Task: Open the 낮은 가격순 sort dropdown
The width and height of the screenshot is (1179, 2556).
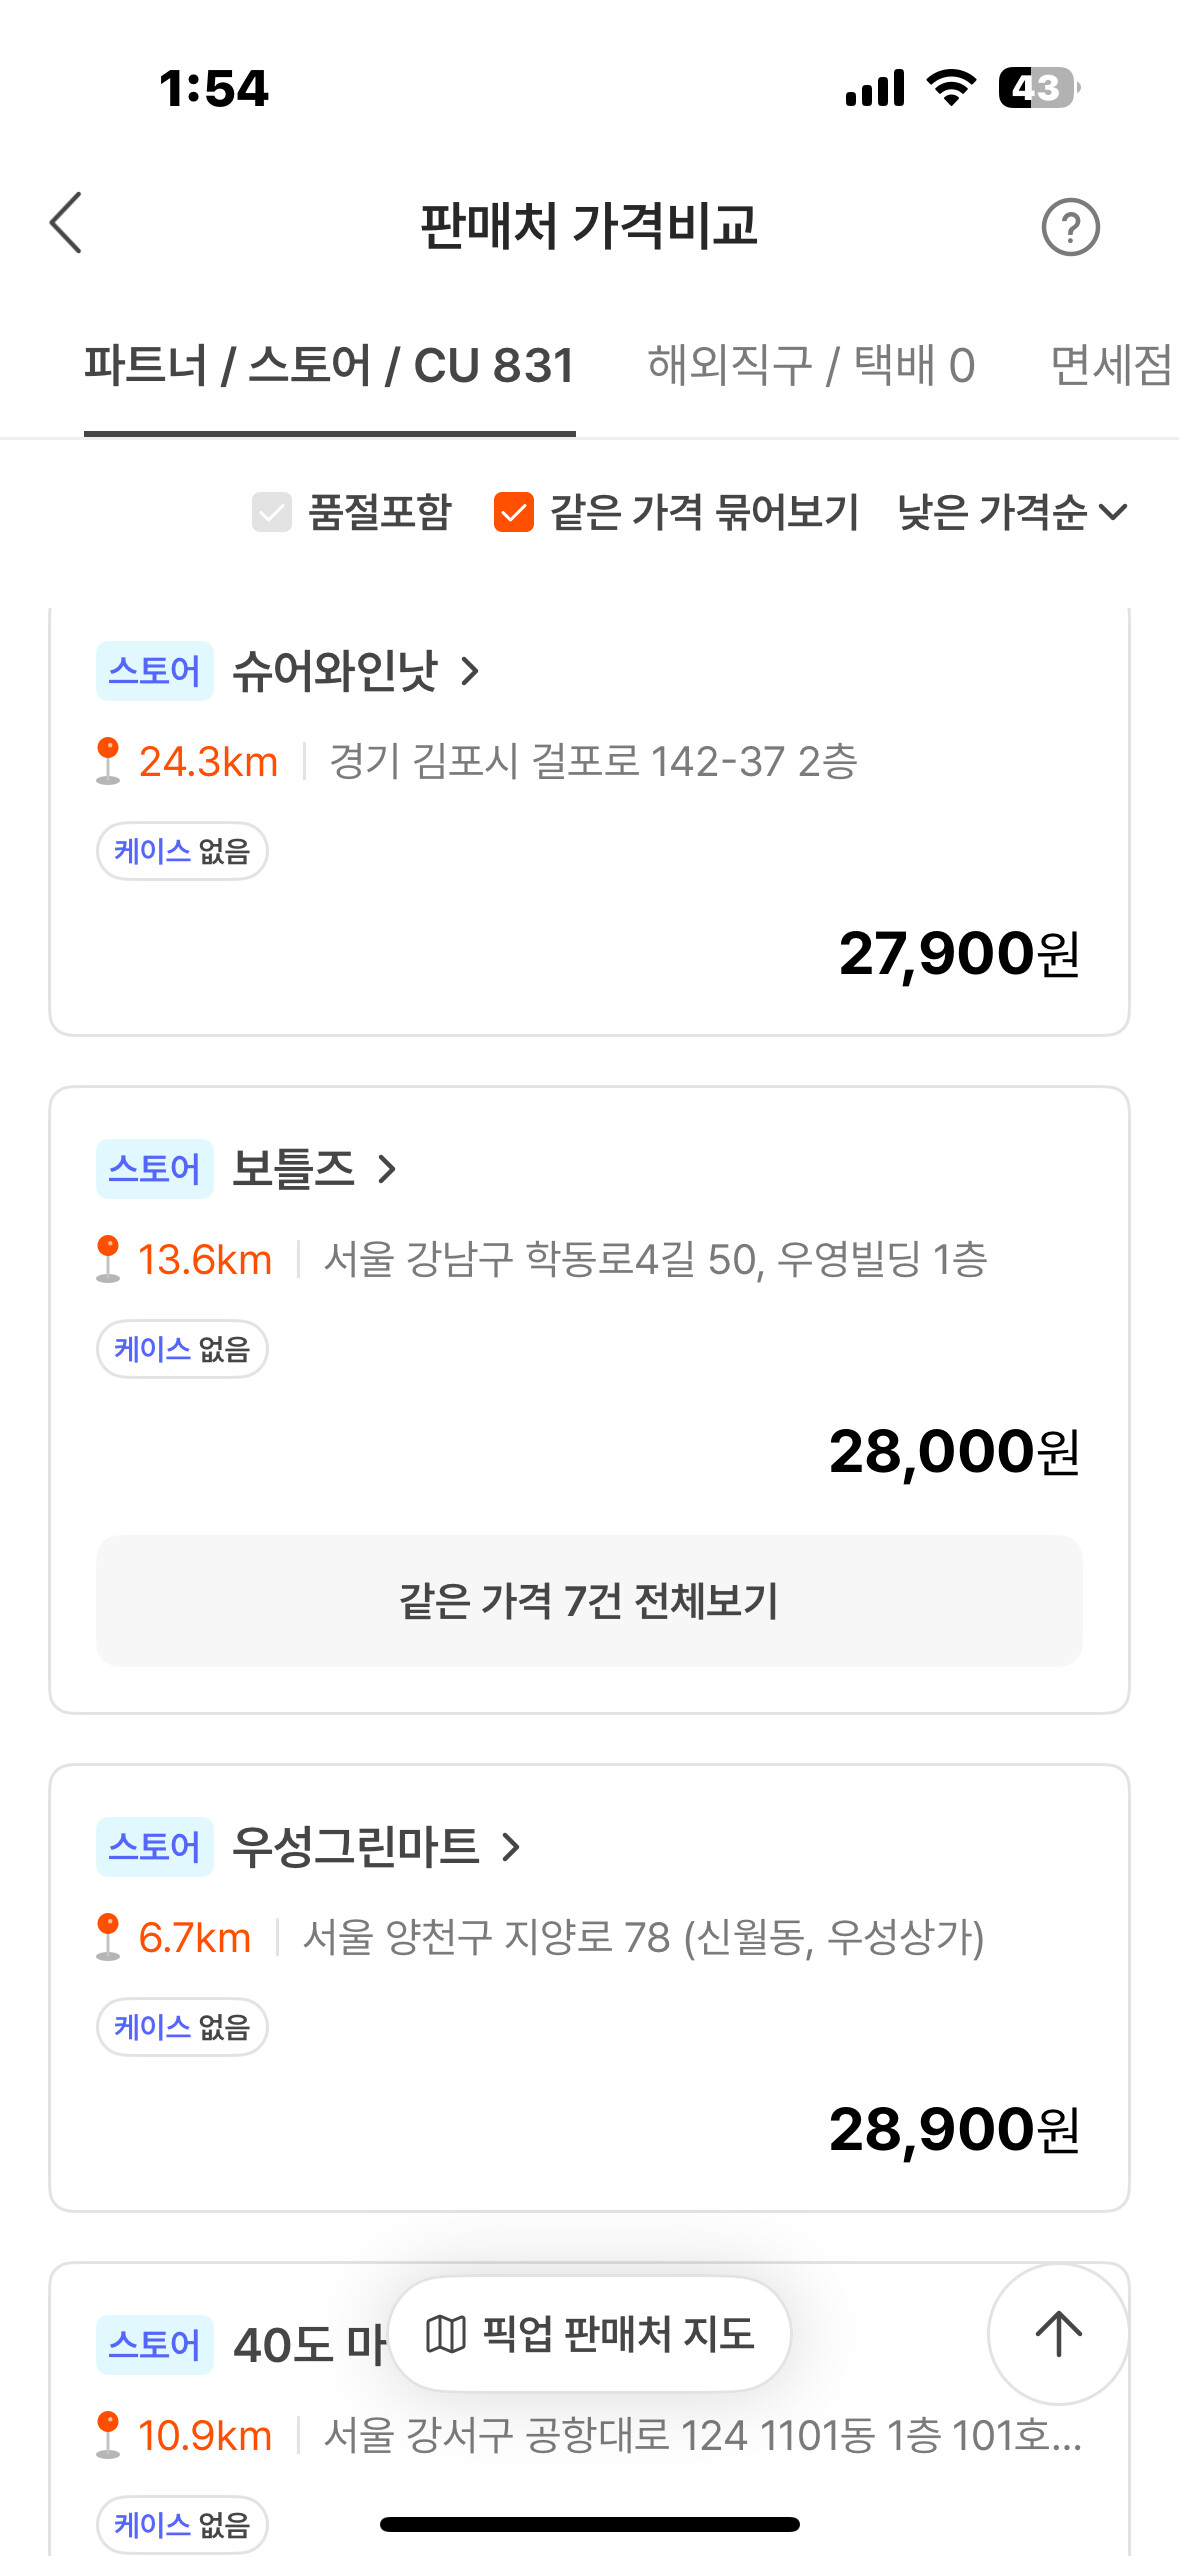Action: click(1012, 512)
